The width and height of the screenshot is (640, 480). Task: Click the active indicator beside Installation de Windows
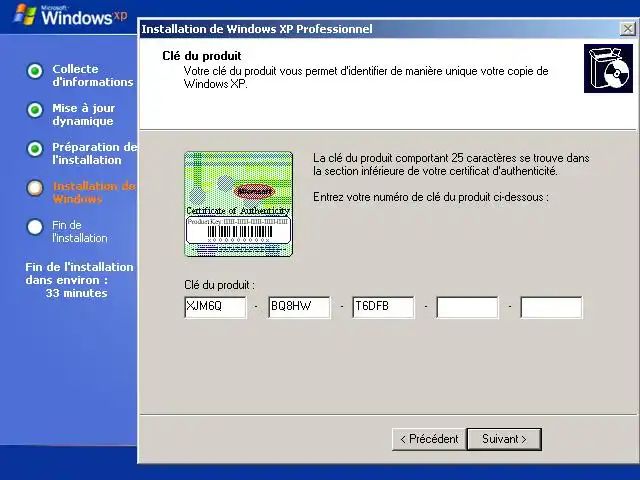pos(35,188)
